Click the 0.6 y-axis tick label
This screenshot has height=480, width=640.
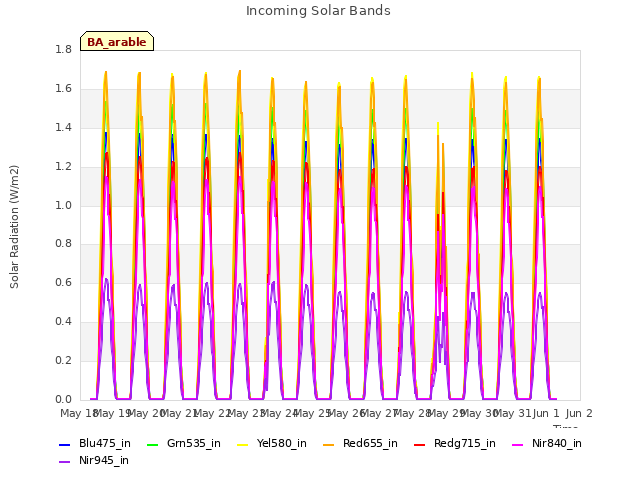pos(63,283)
